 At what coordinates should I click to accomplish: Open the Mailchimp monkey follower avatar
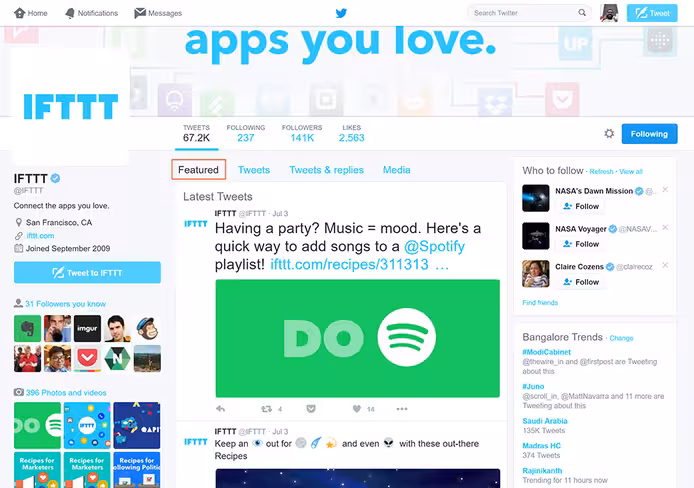pyautogui.click(x=147, y=328)
